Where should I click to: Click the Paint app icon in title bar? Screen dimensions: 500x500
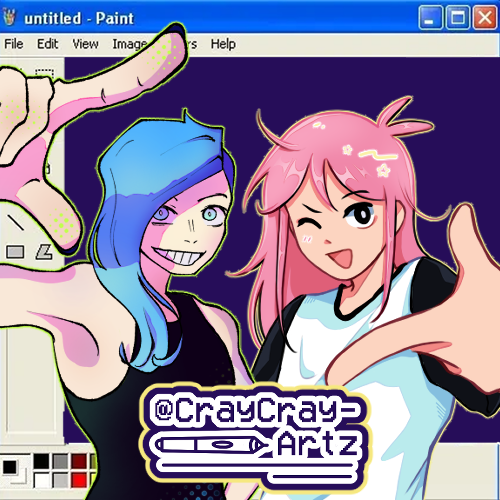(x=9, y=17)
